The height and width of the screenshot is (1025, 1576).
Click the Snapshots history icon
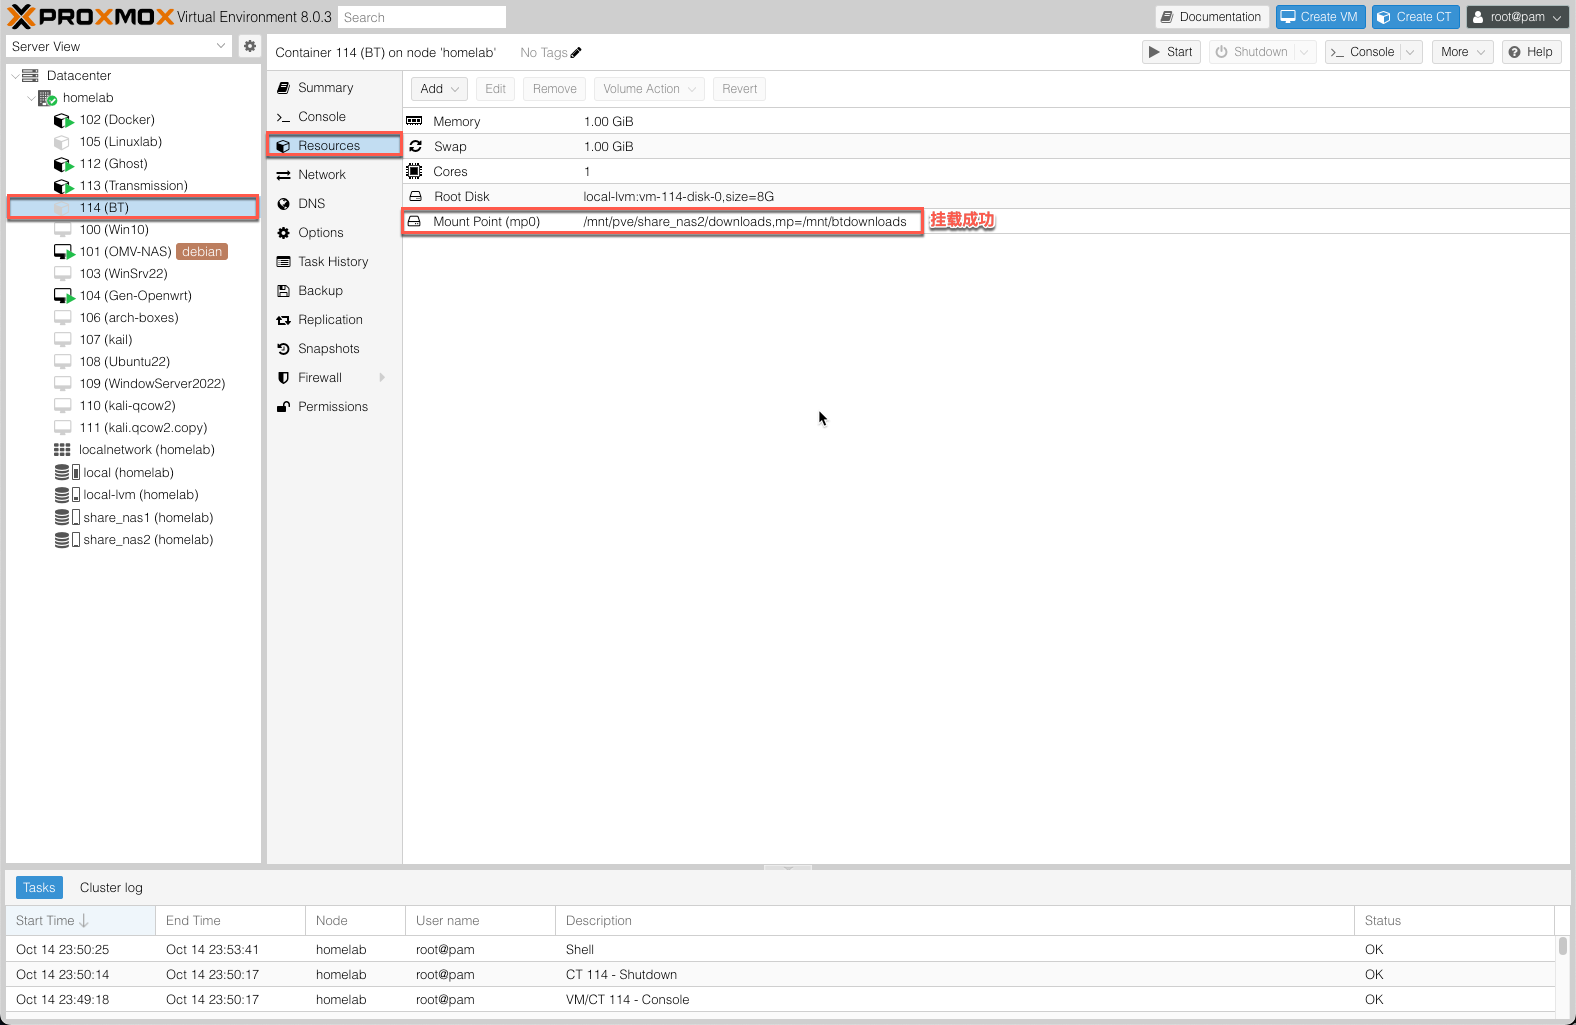coord(284,349)
